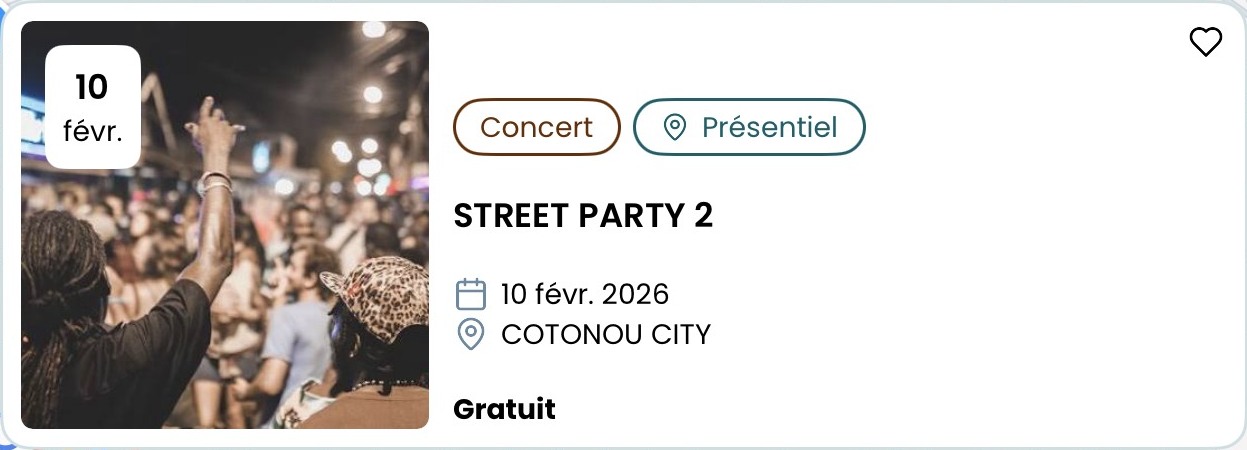Click the Gratuit price label

[504, 409]
